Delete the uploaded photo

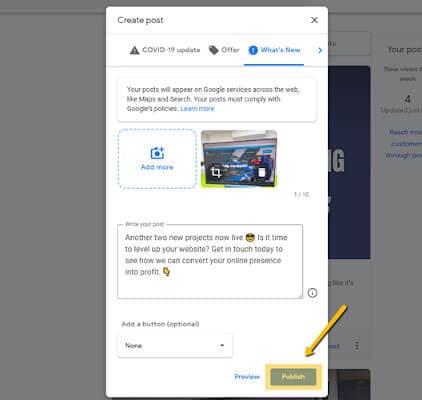click(x=262, y=172)
